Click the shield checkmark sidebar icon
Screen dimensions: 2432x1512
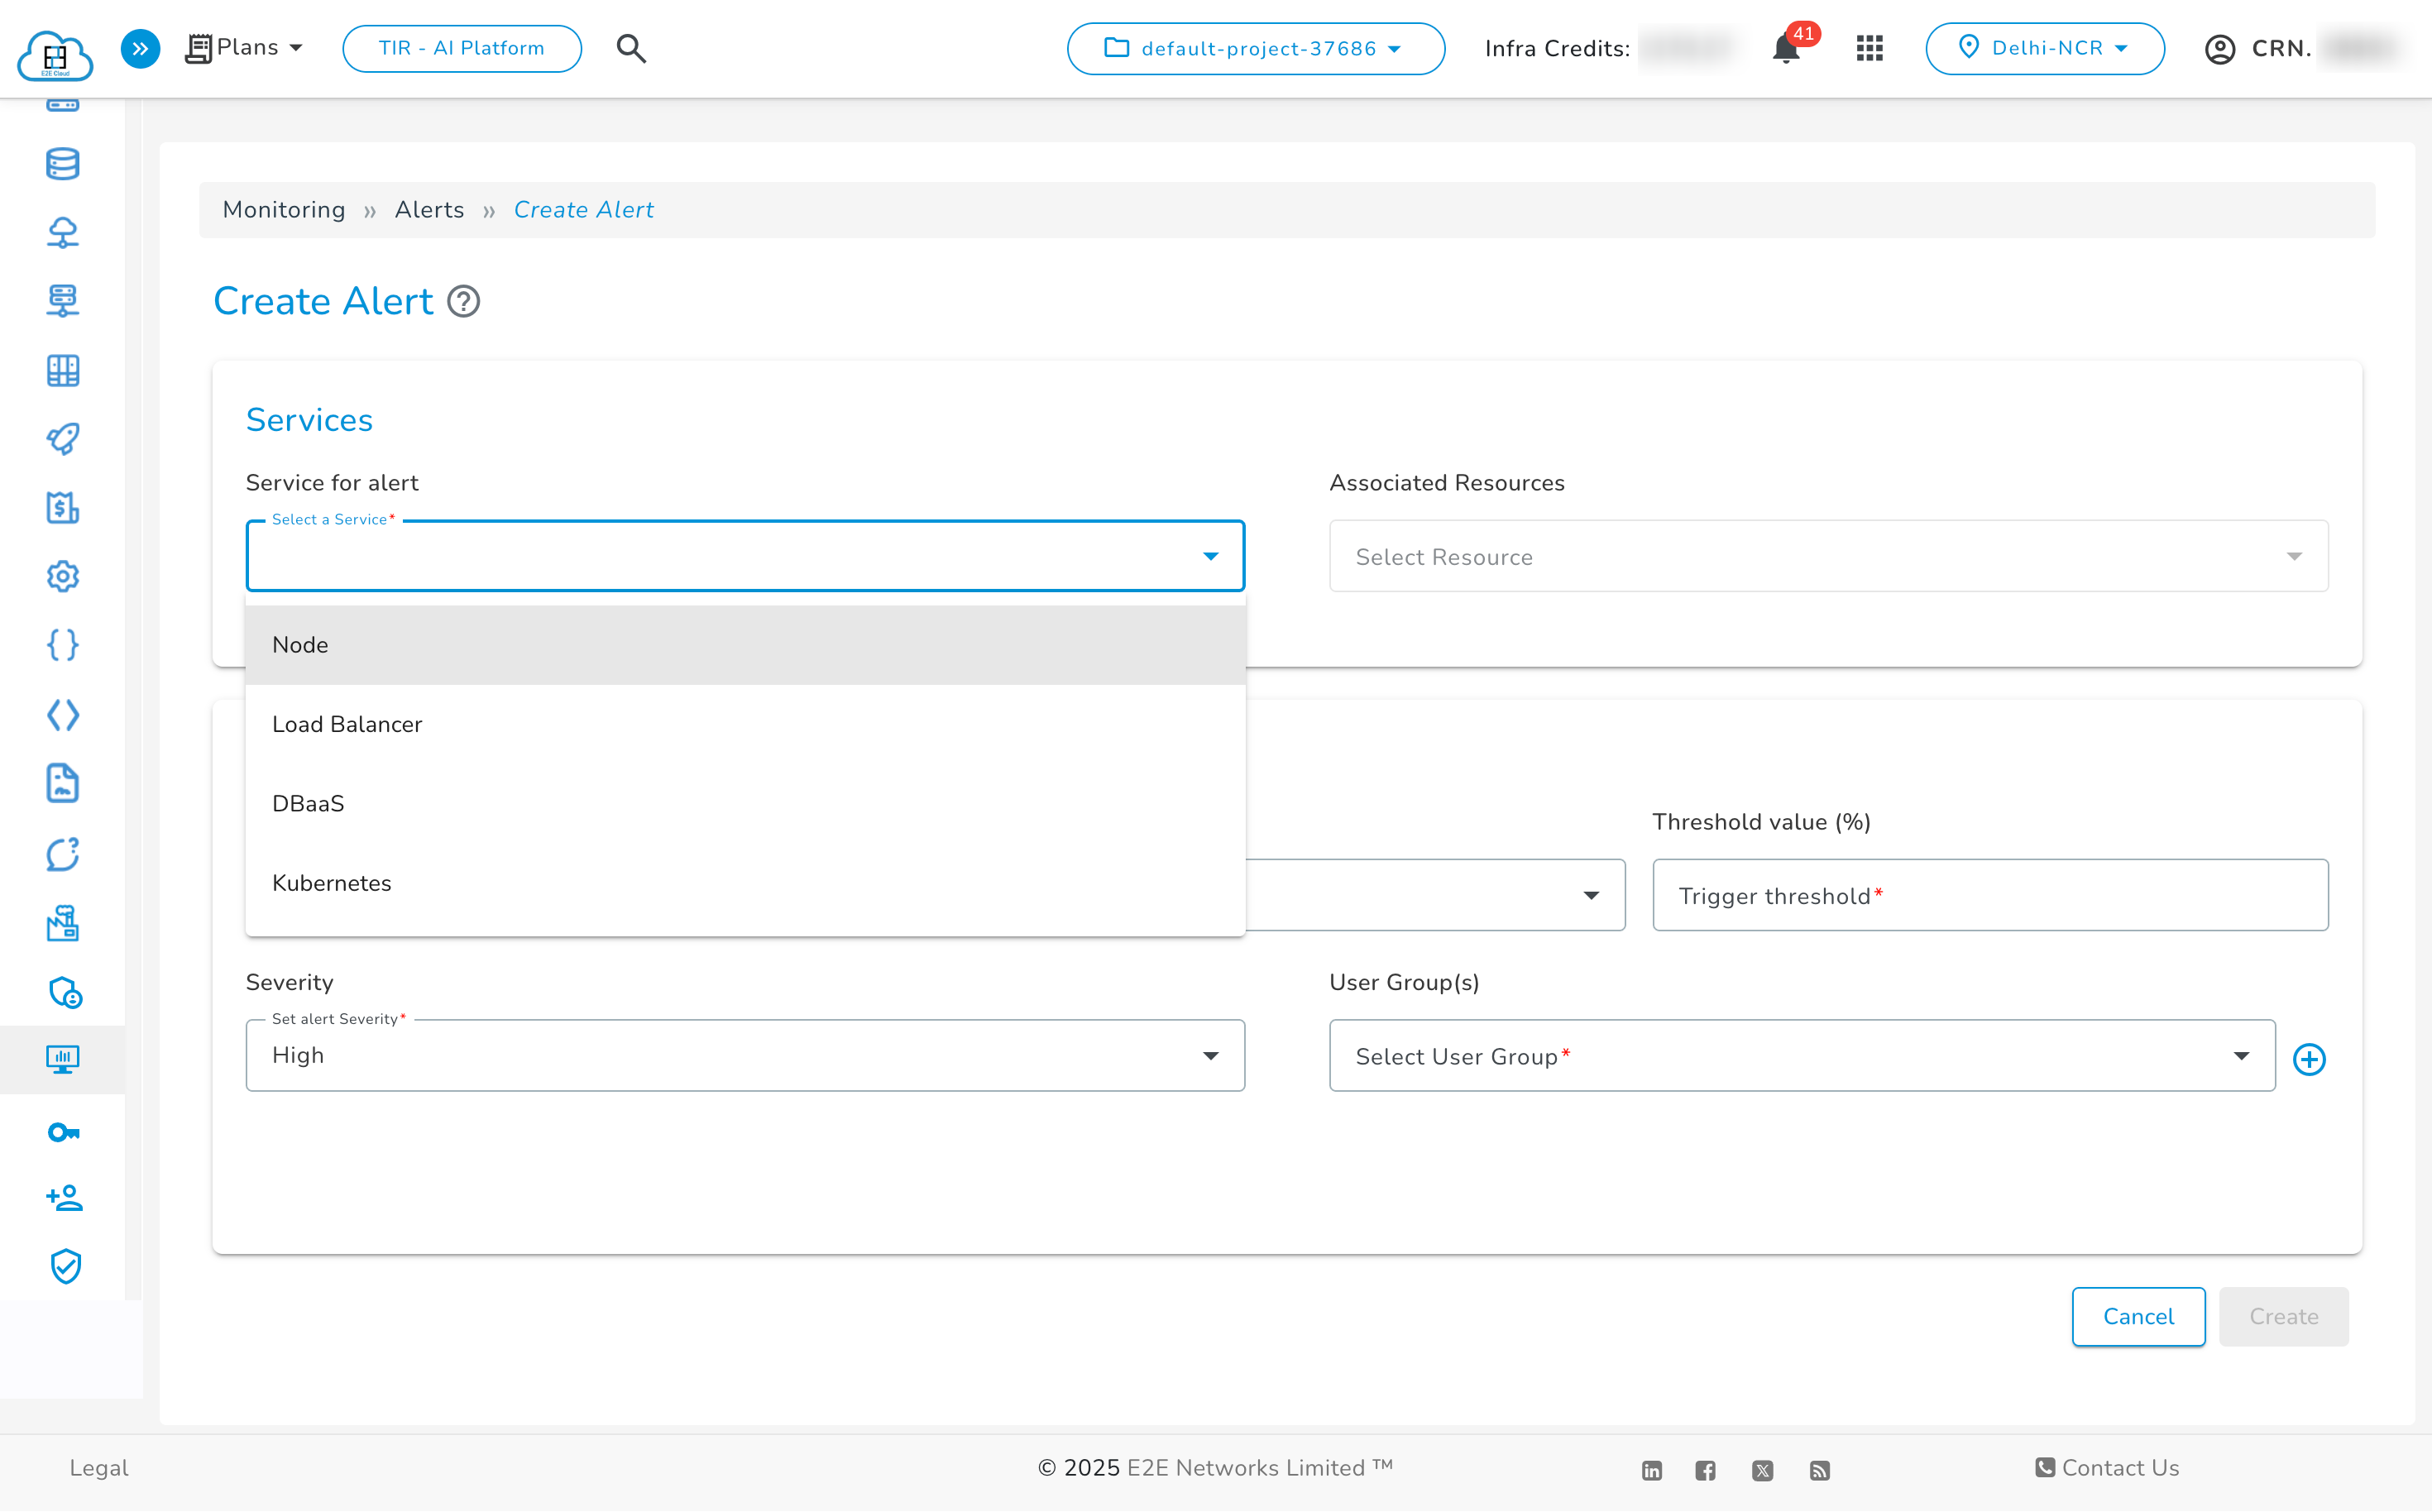pyautogui.click(x=65, y=1266)
